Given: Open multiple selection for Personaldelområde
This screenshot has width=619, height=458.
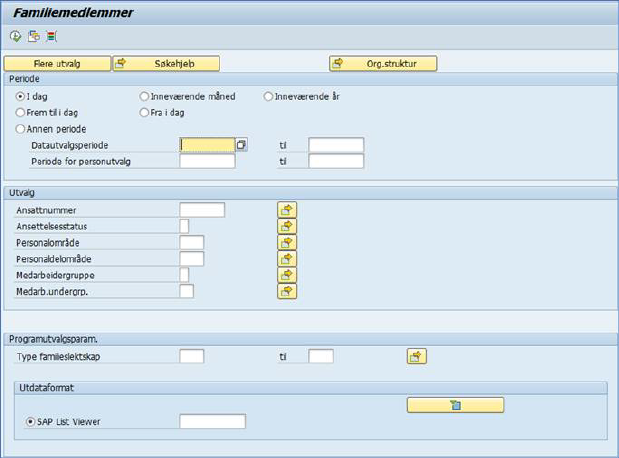Looking at the screenshot, I should point(287,259).
